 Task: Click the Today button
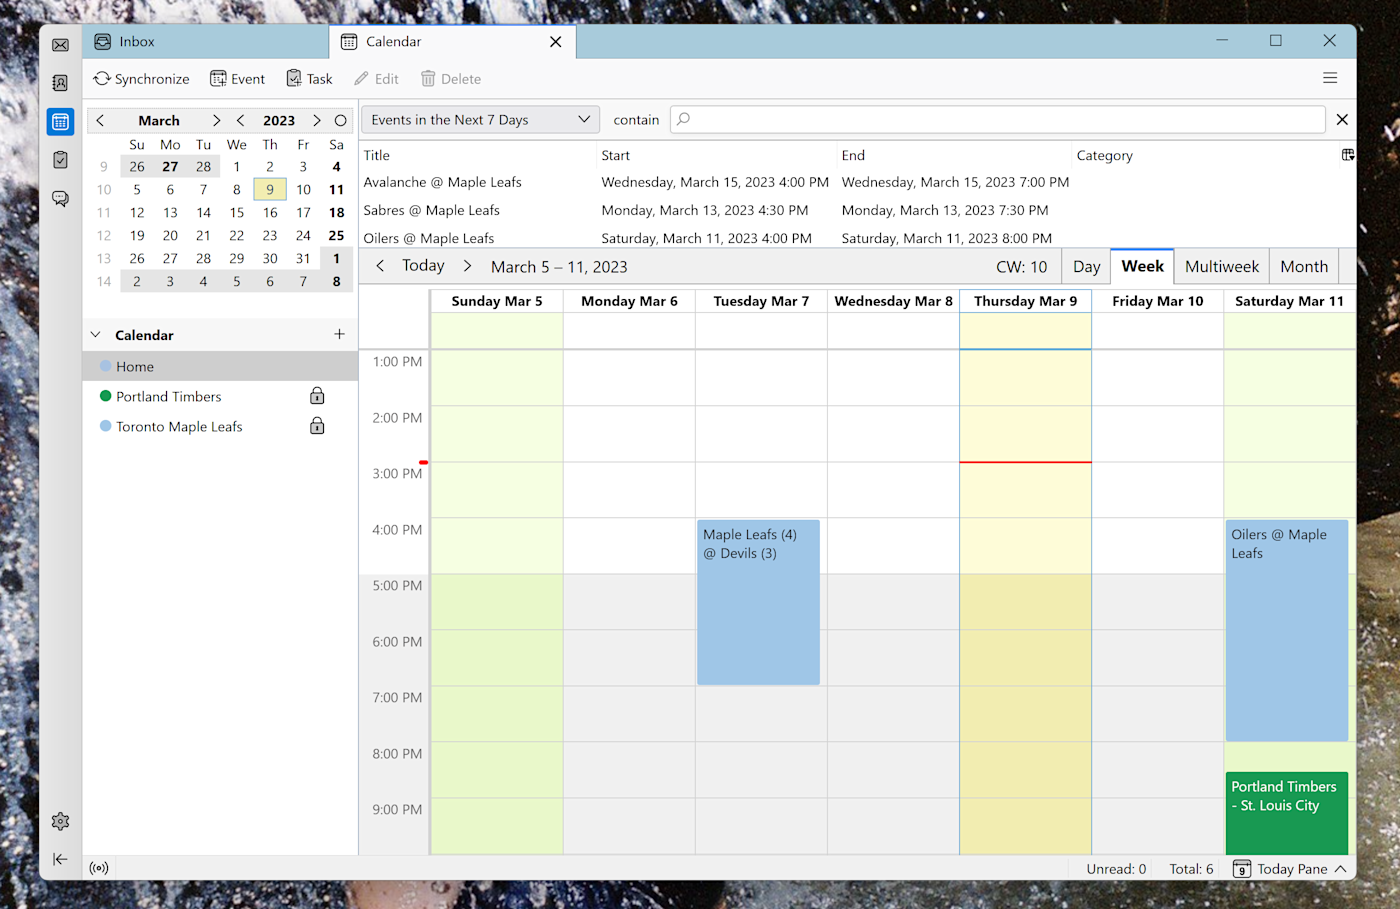click(x=423, y=266)
